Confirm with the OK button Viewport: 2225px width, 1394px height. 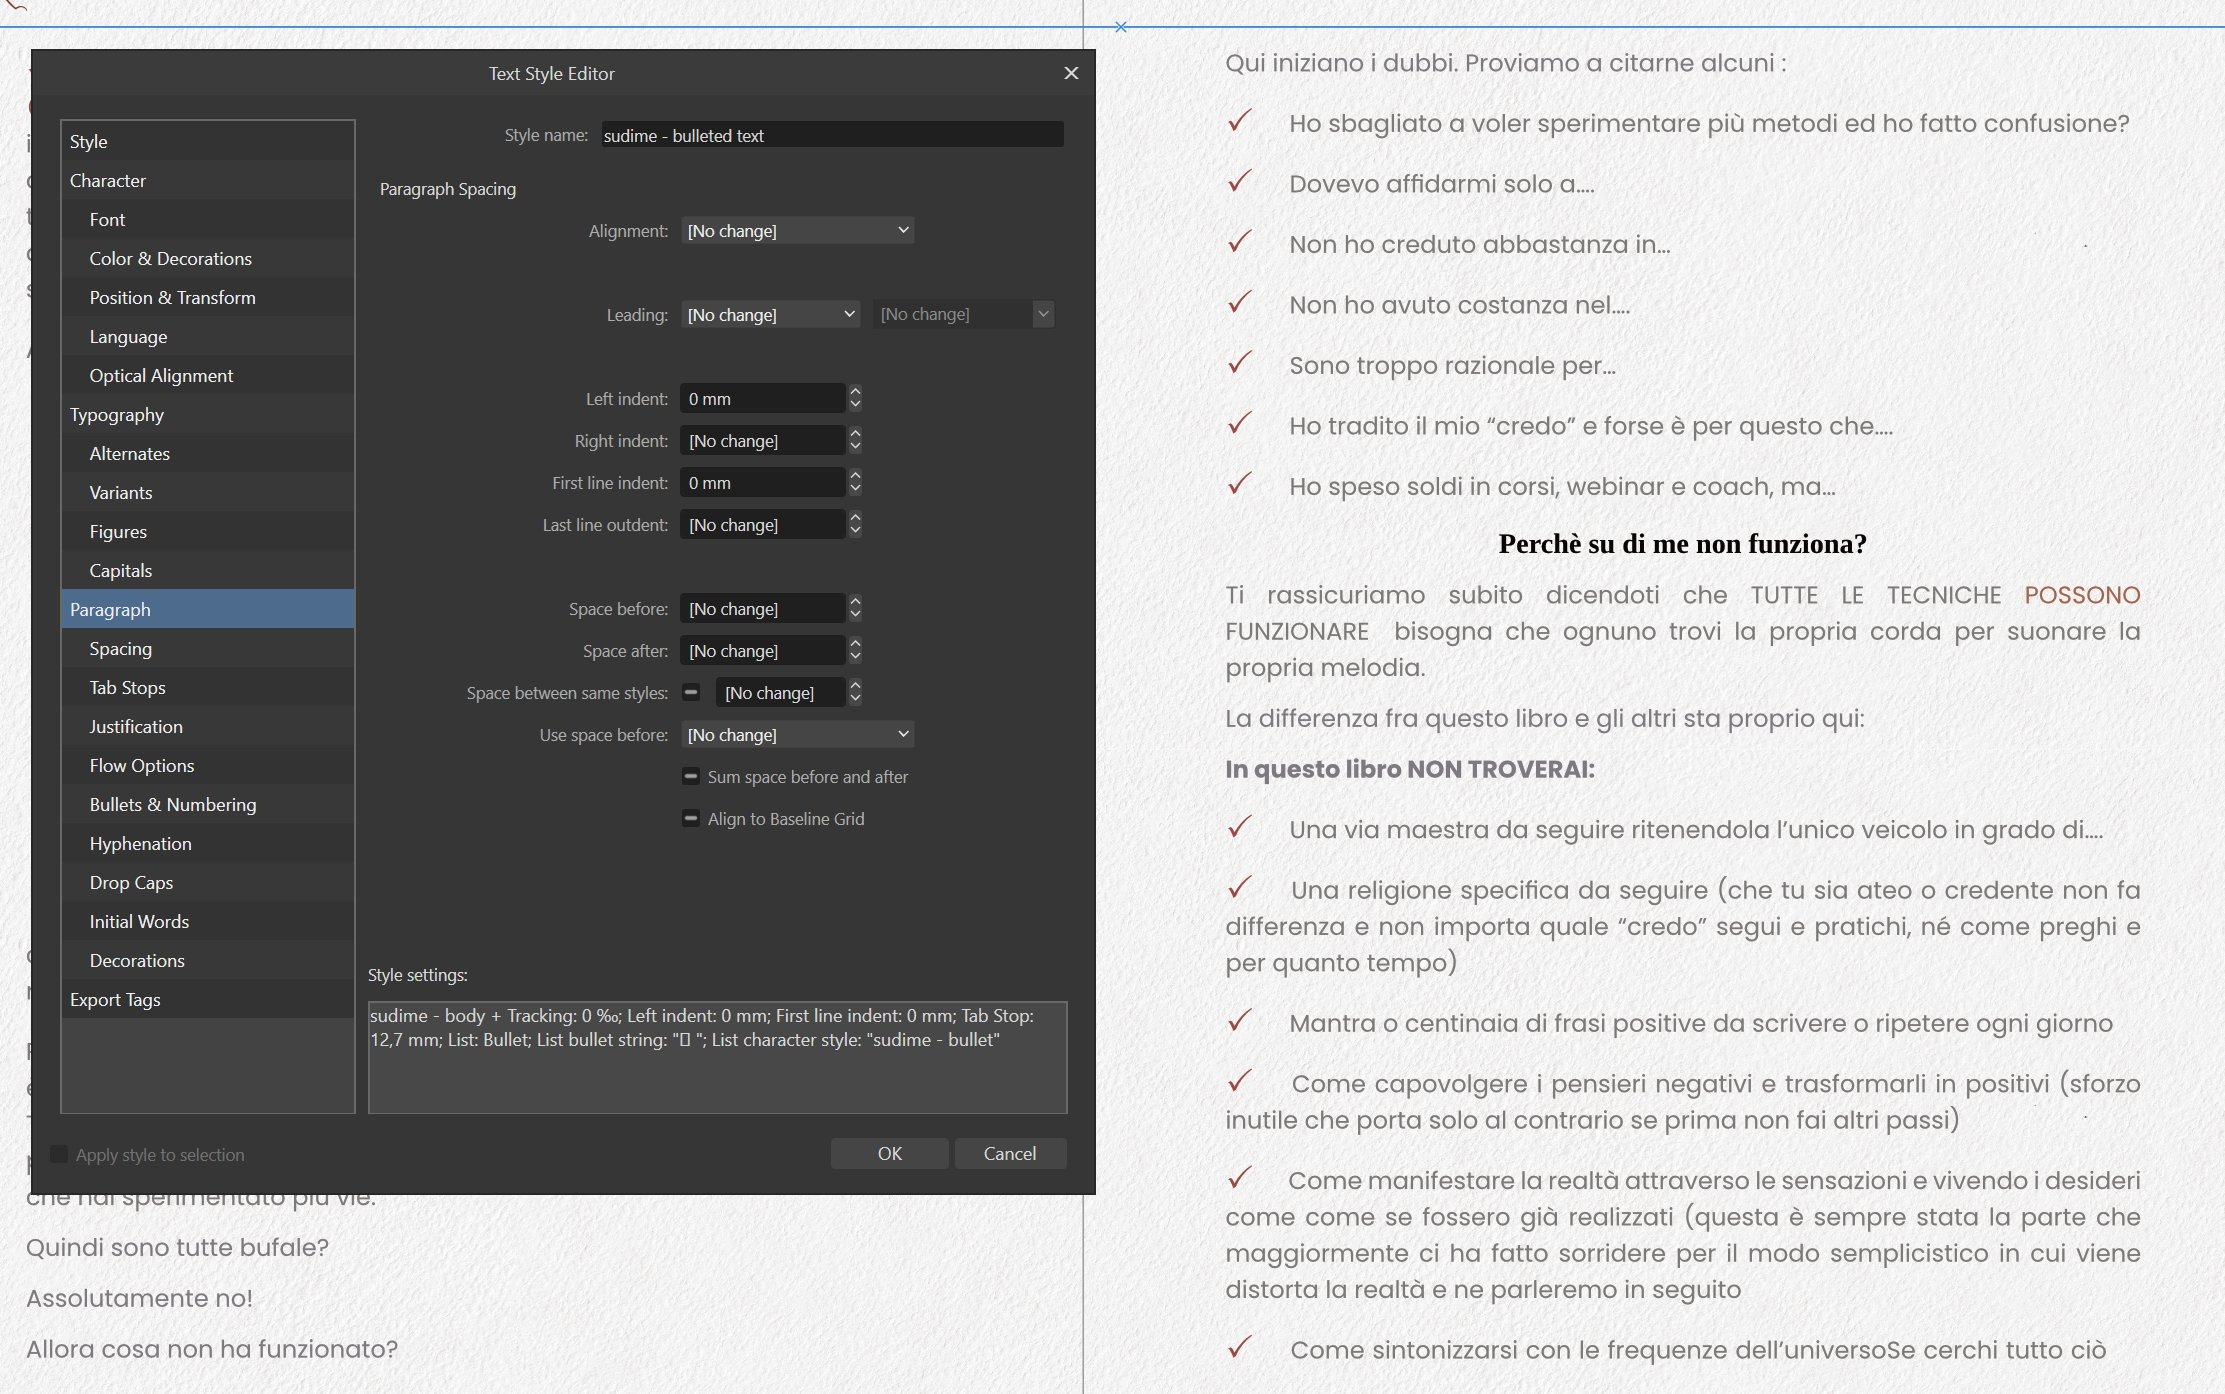point(889,1153)
